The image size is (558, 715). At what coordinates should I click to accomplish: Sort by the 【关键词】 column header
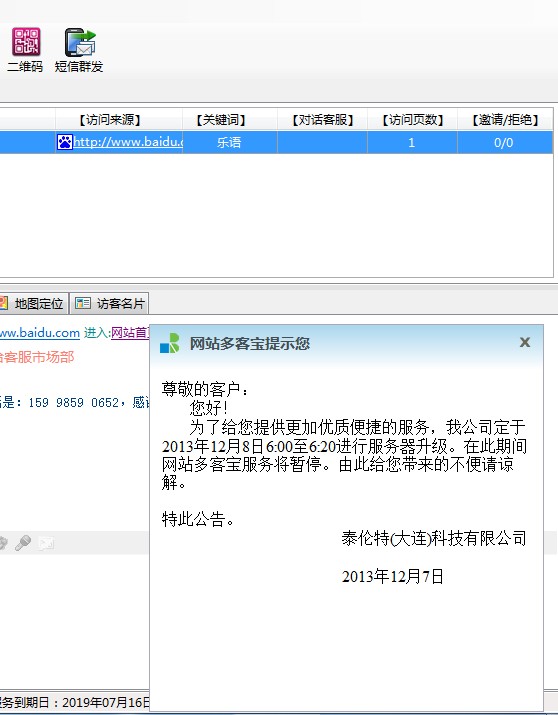pyautogui.click(x=221, y=120)
